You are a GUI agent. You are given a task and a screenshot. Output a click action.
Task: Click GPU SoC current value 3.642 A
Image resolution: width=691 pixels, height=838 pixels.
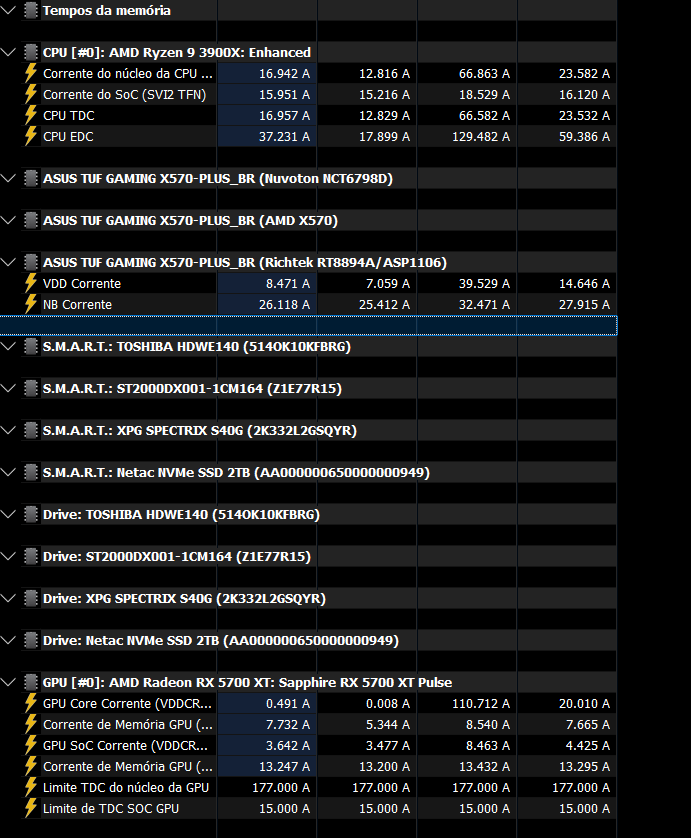(288, 746)
